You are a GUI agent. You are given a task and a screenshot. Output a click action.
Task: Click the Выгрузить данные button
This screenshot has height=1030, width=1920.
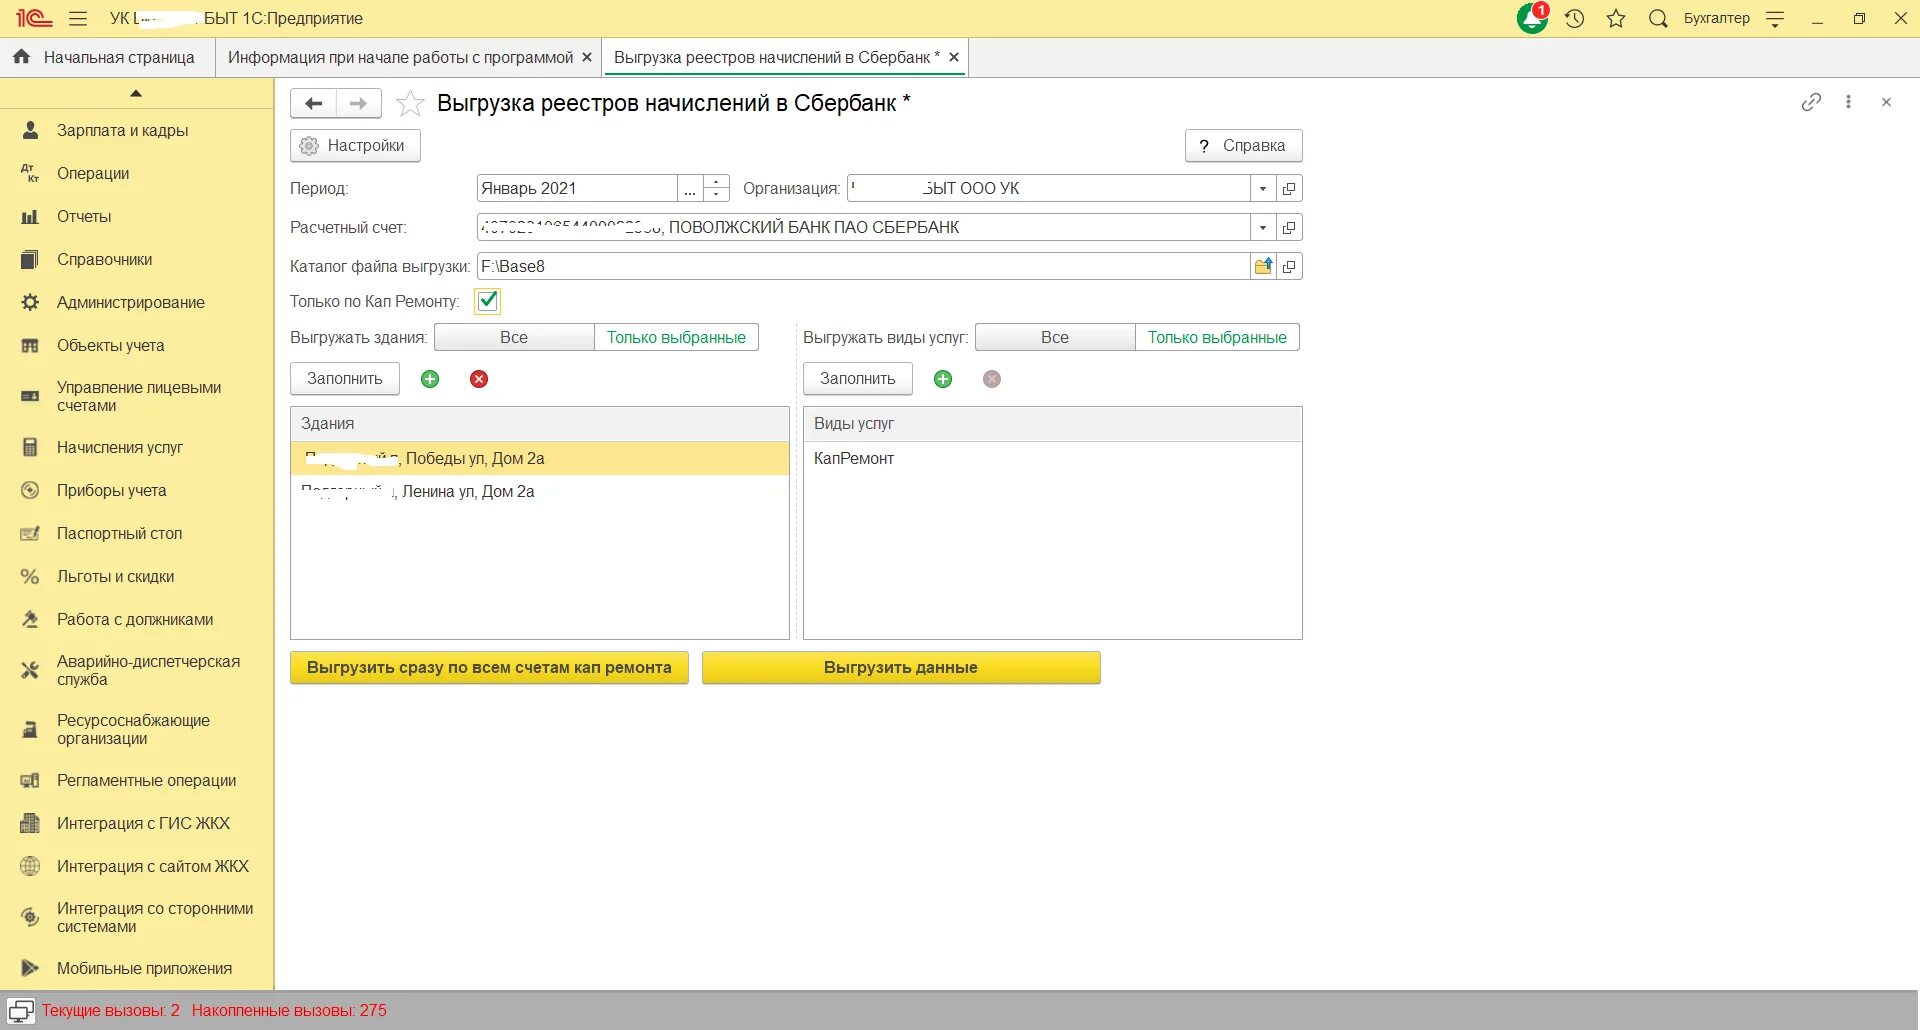point(901,668)
